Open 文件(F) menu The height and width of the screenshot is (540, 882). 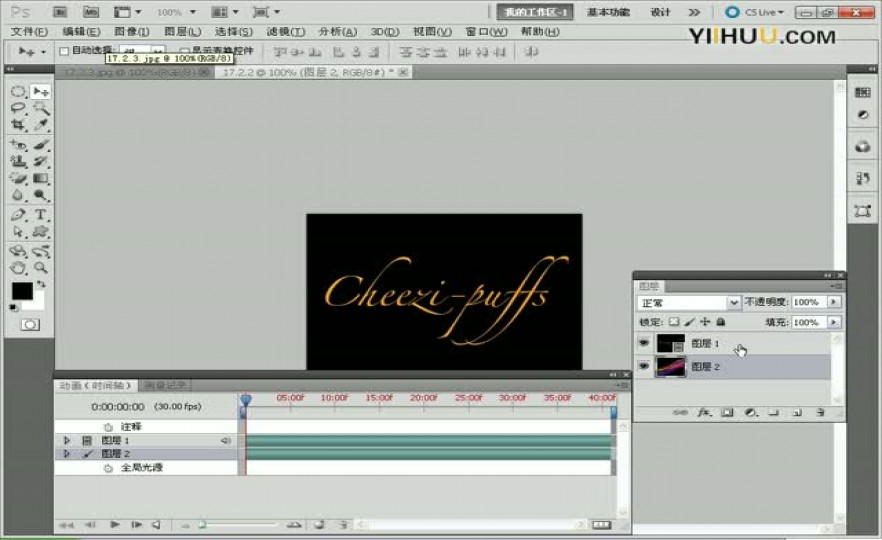click(29, 32)
